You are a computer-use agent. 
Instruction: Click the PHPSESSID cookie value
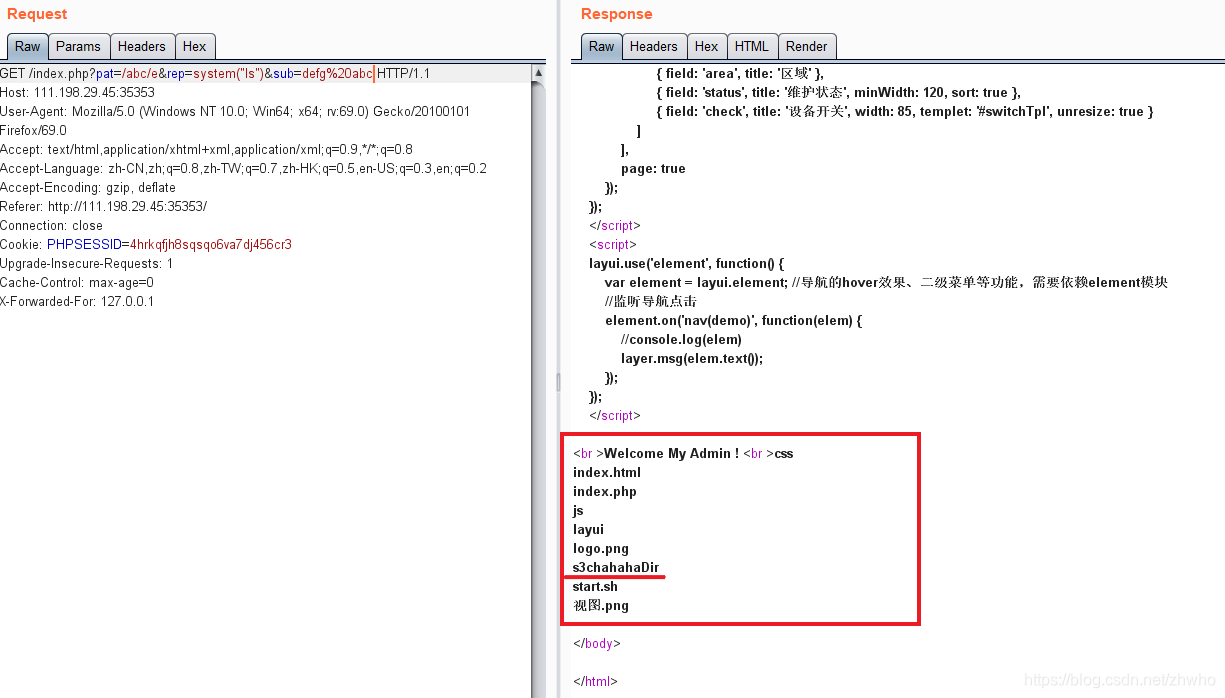tap(211, 244)
